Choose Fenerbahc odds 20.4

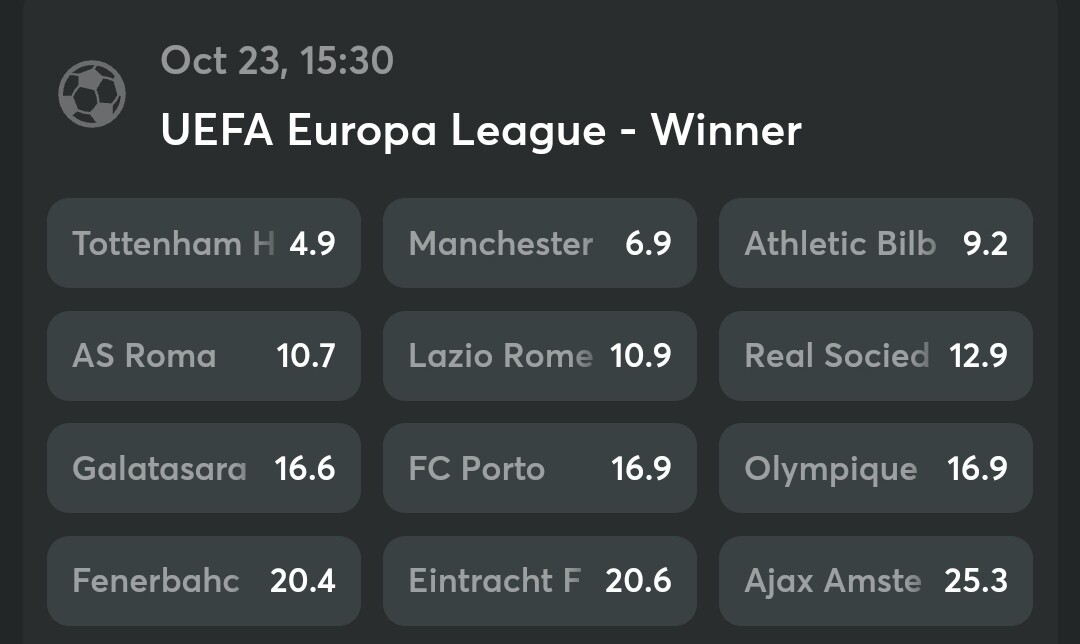click(x=204, y=581)
